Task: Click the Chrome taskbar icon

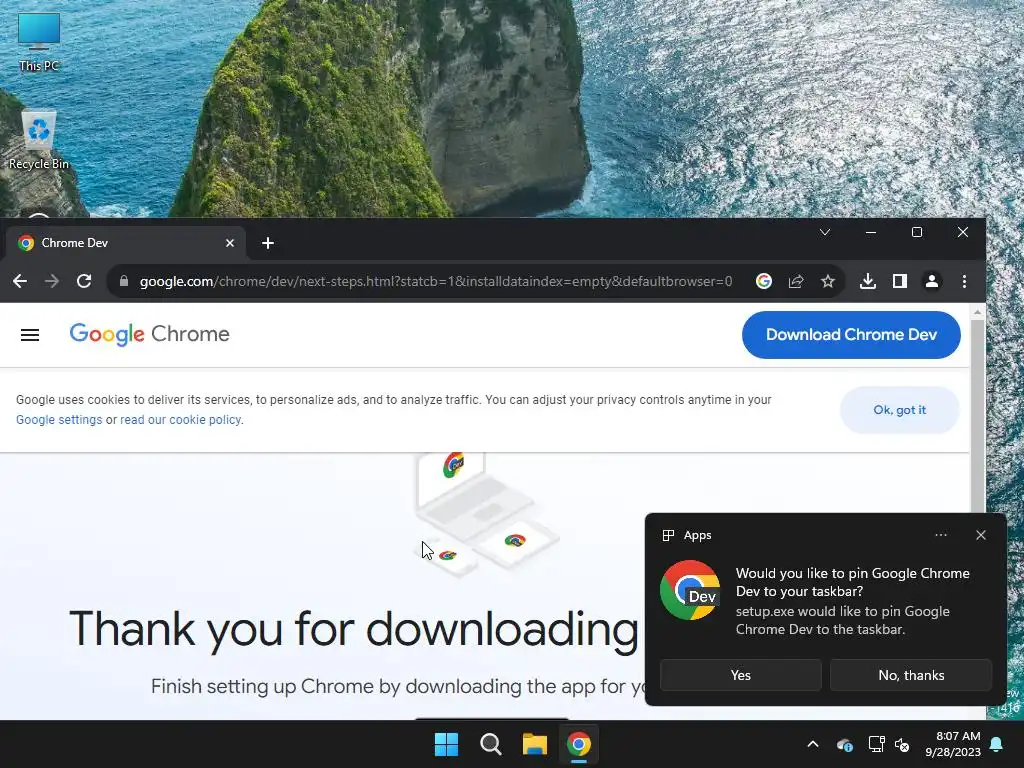Action: click(579, 744)
